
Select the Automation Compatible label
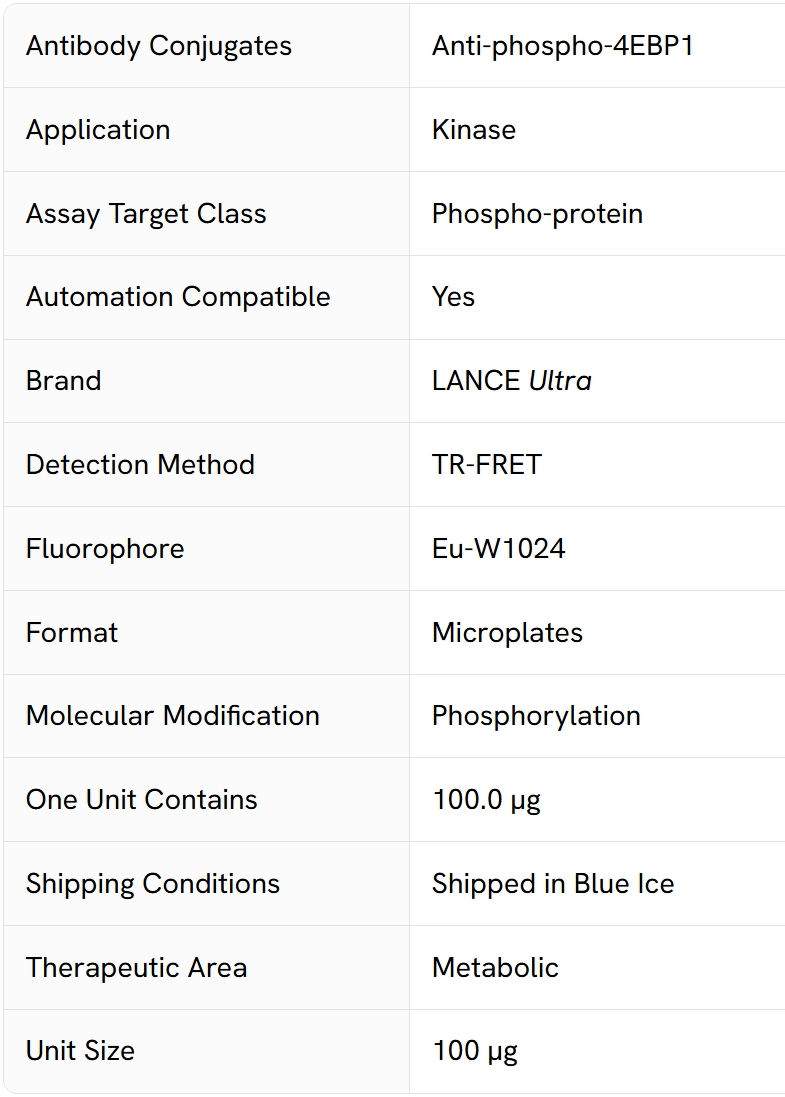178,297
